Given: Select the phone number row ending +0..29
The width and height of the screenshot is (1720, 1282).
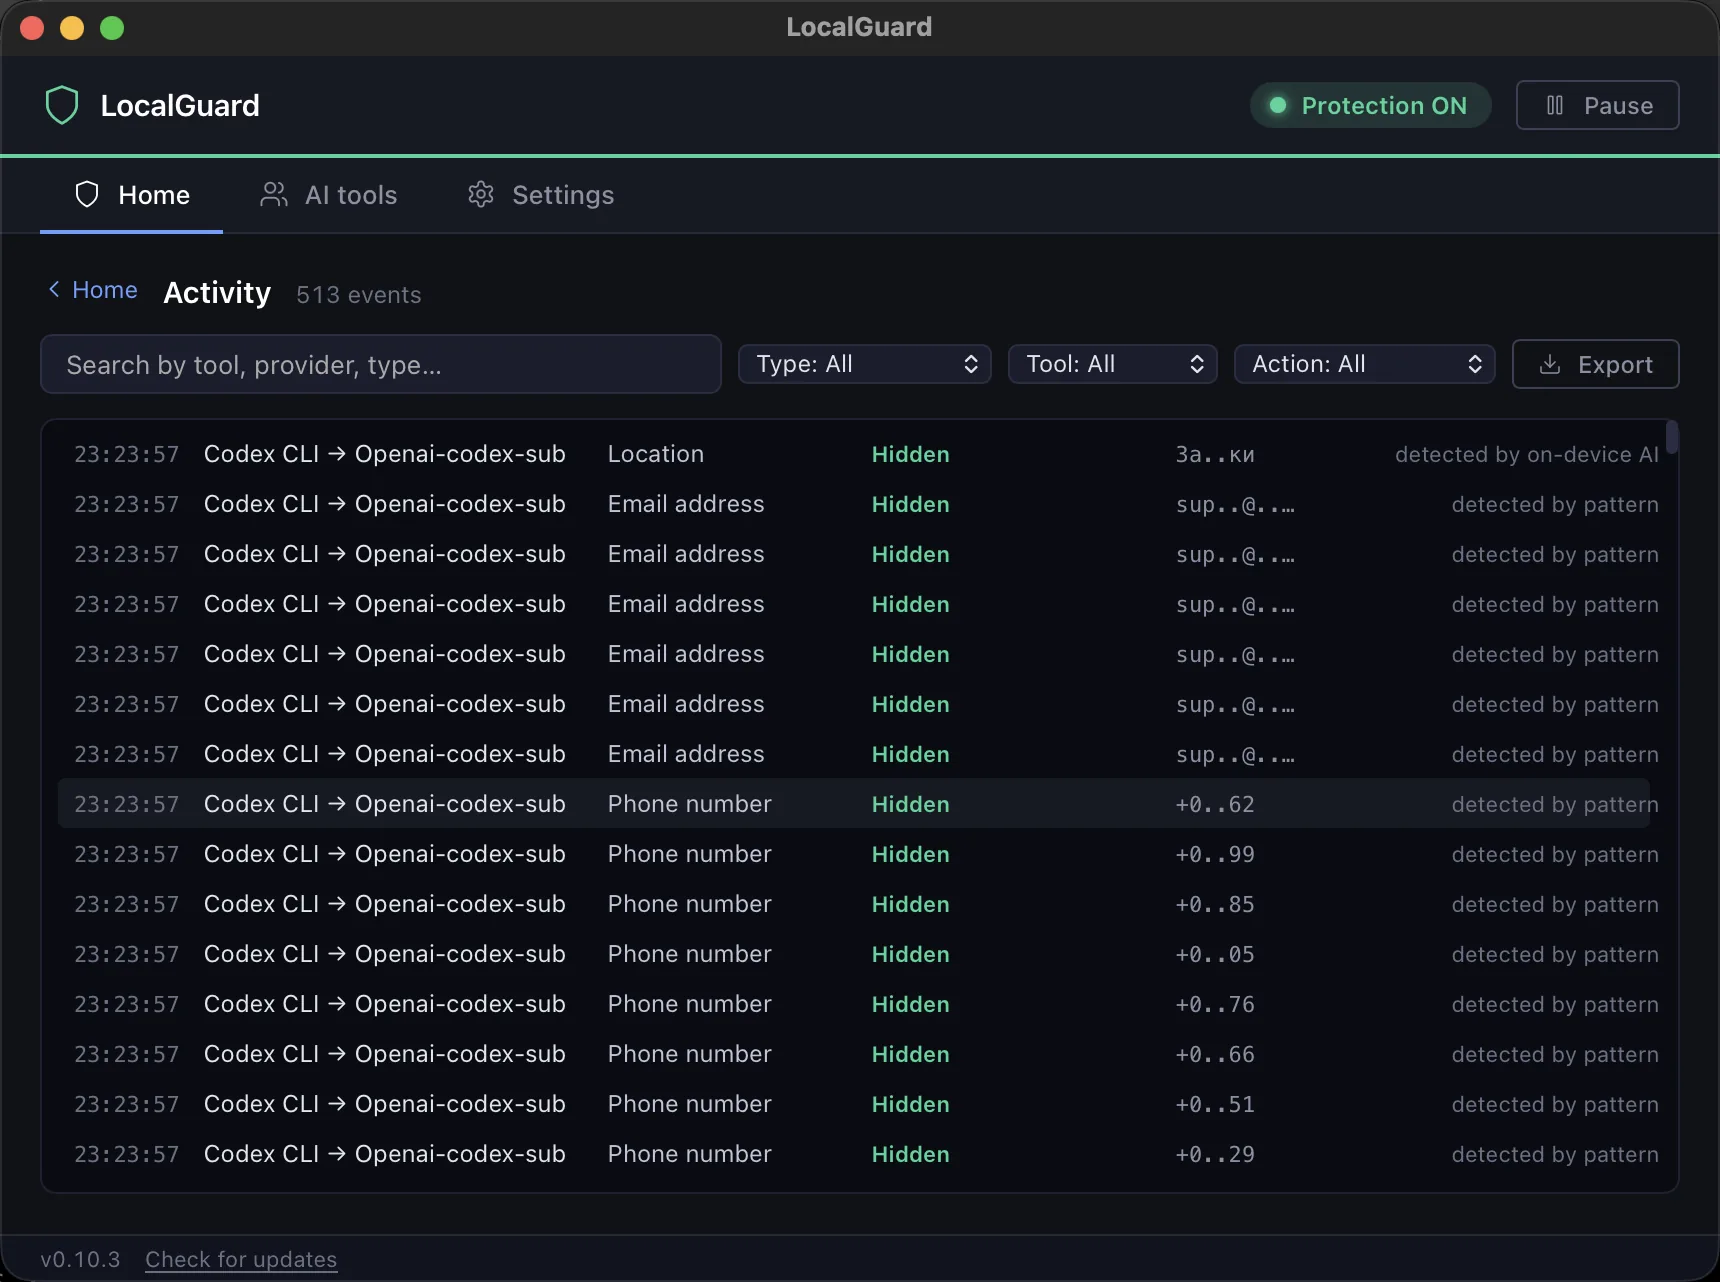Looking at the screenshot, I should point(854,1154).
